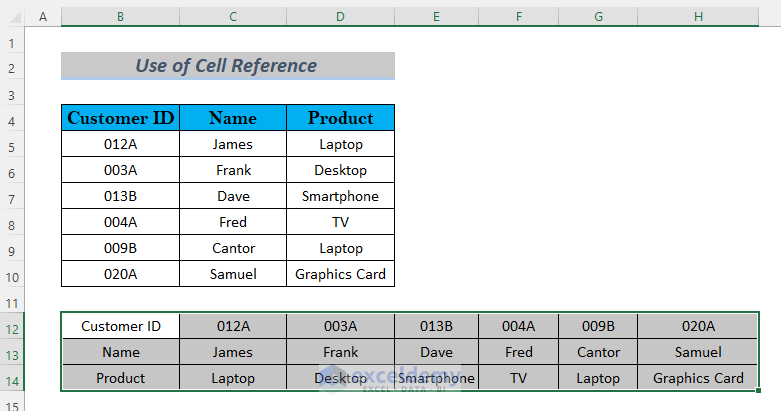Select cell Graphics Card in row 14
Screen dimensions: 781x411
pyautogui.click(x=698, y=378)
